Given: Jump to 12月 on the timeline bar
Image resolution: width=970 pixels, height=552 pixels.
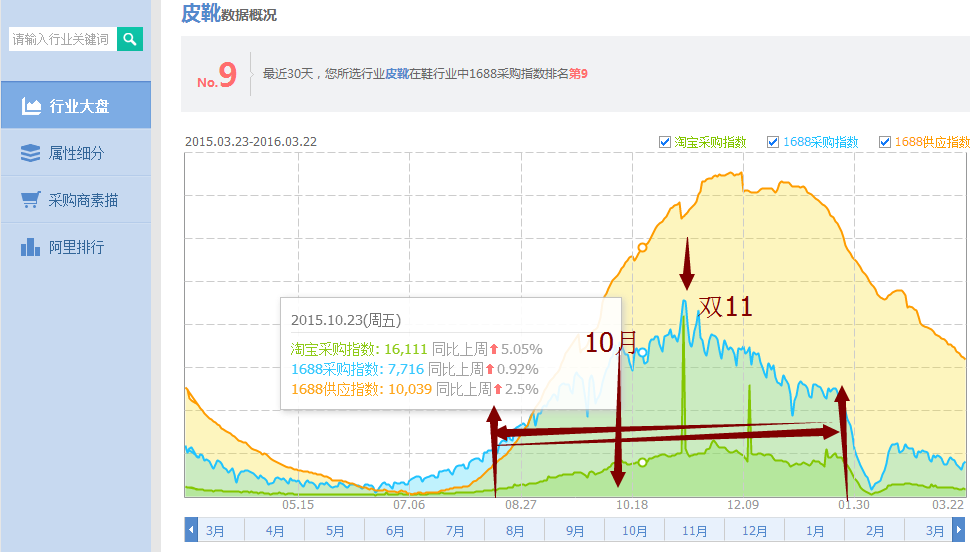Looking at the screenshot, I should point(755,531).
